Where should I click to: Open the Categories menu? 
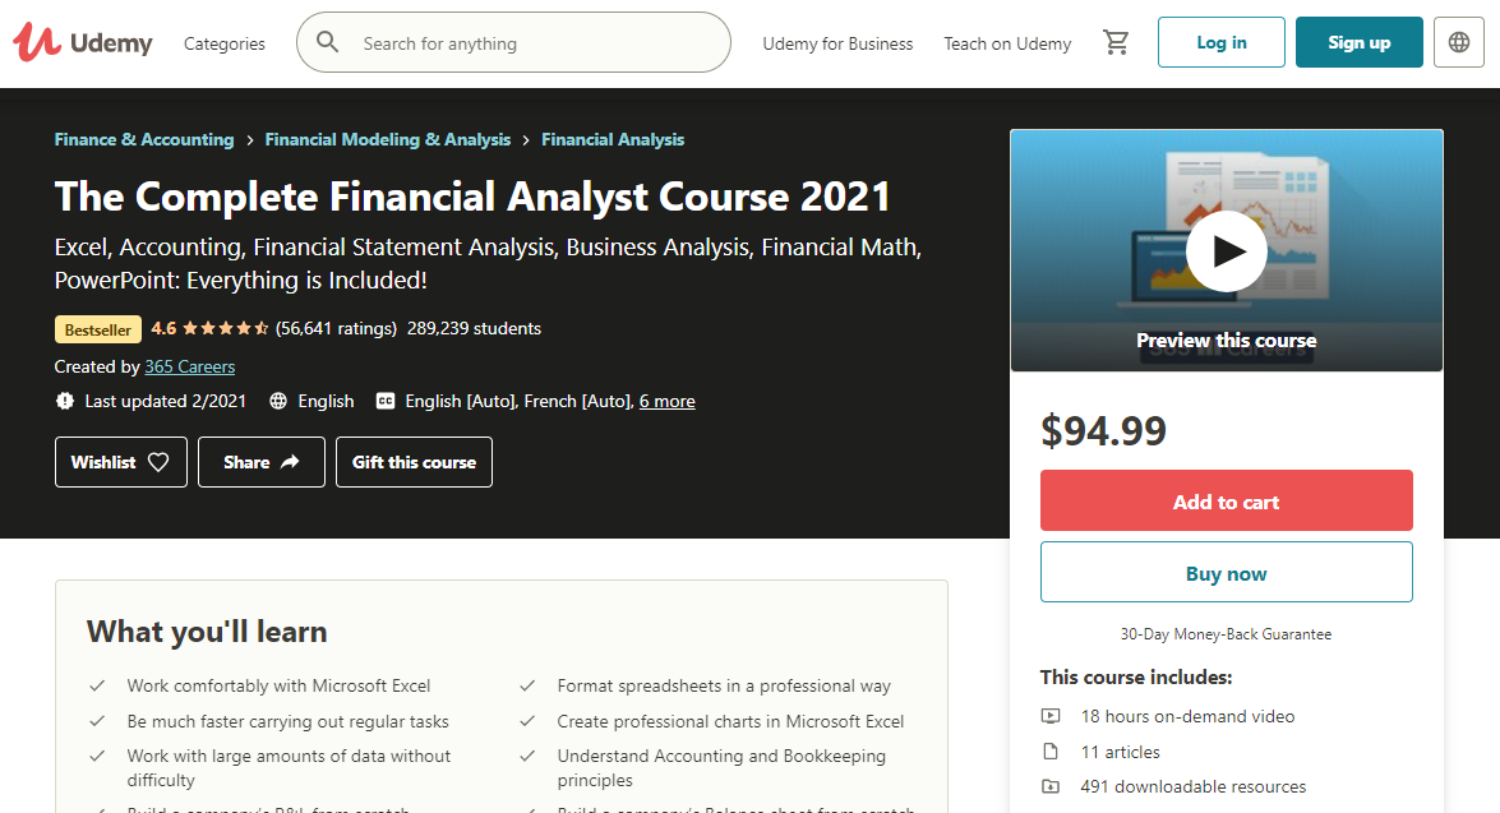click(224, 44)
